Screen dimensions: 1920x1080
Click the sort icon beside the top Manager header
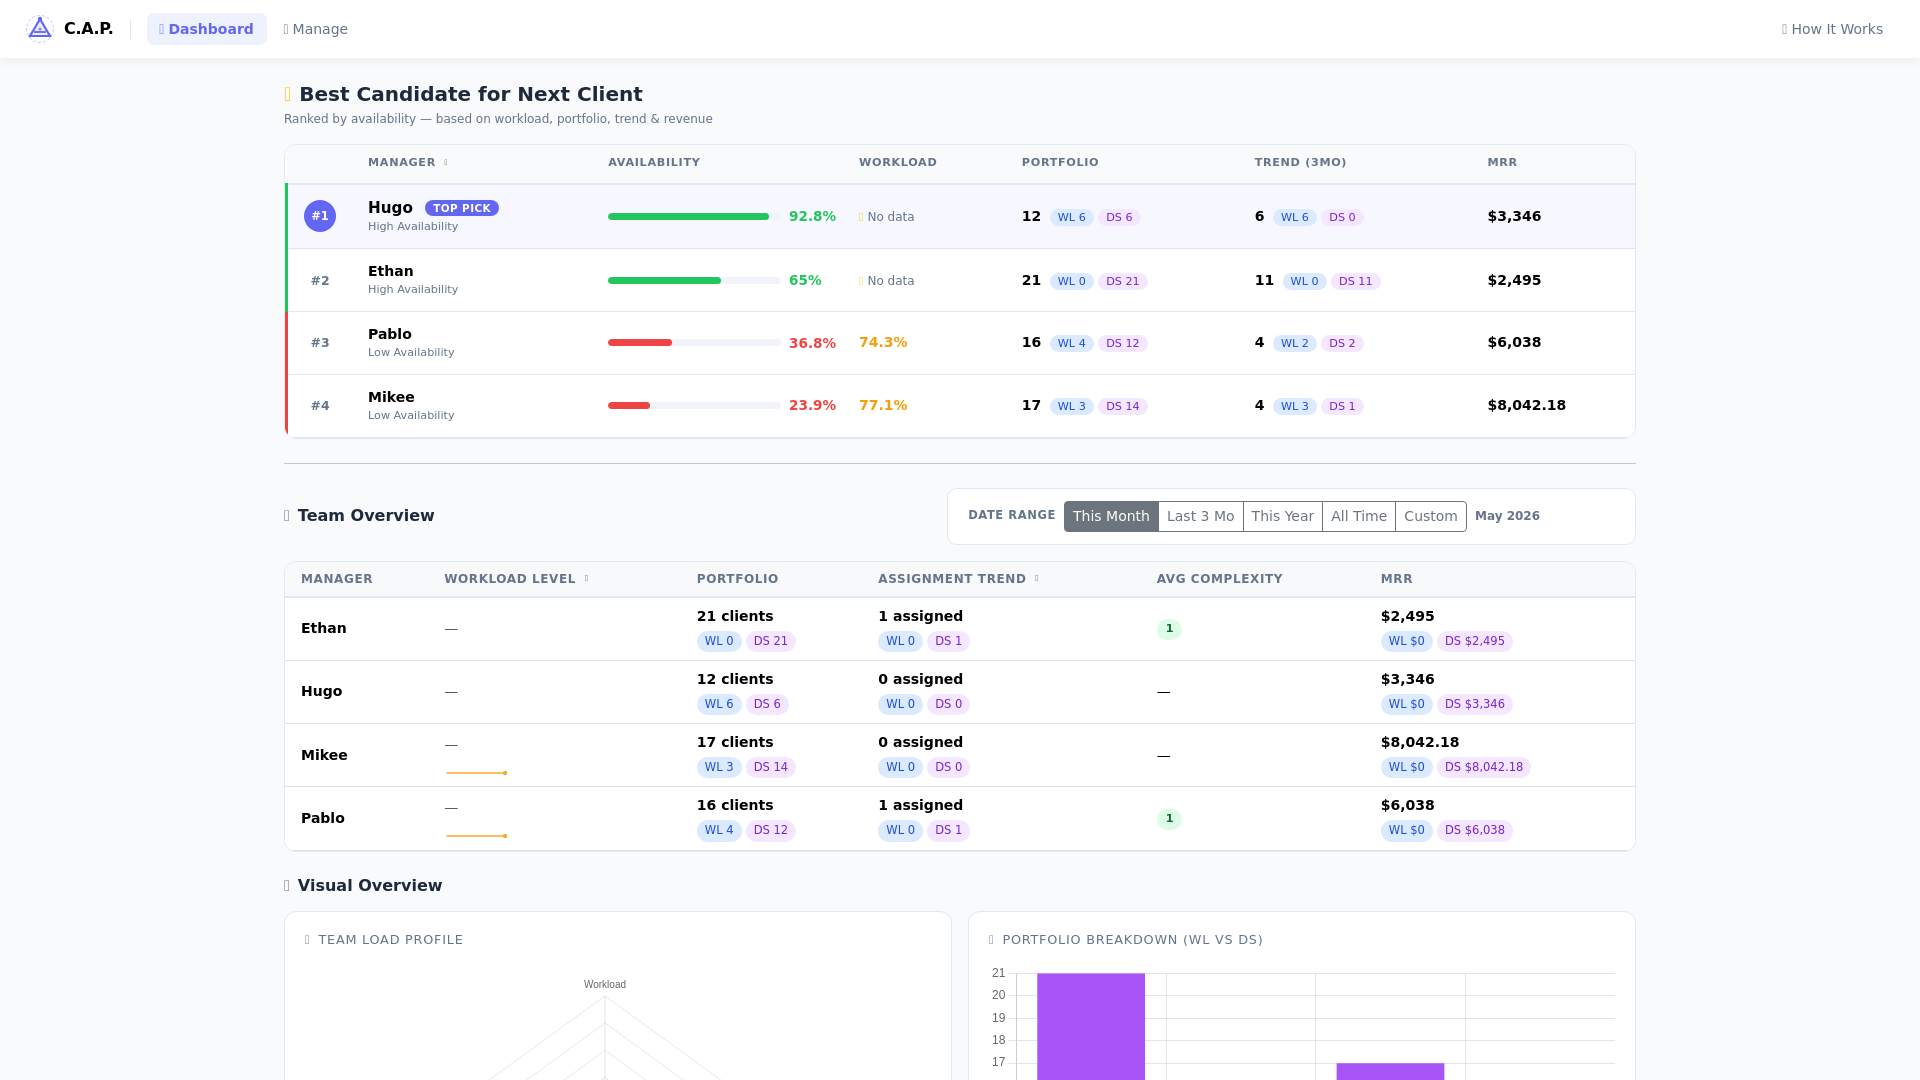[x=446, y=162]
